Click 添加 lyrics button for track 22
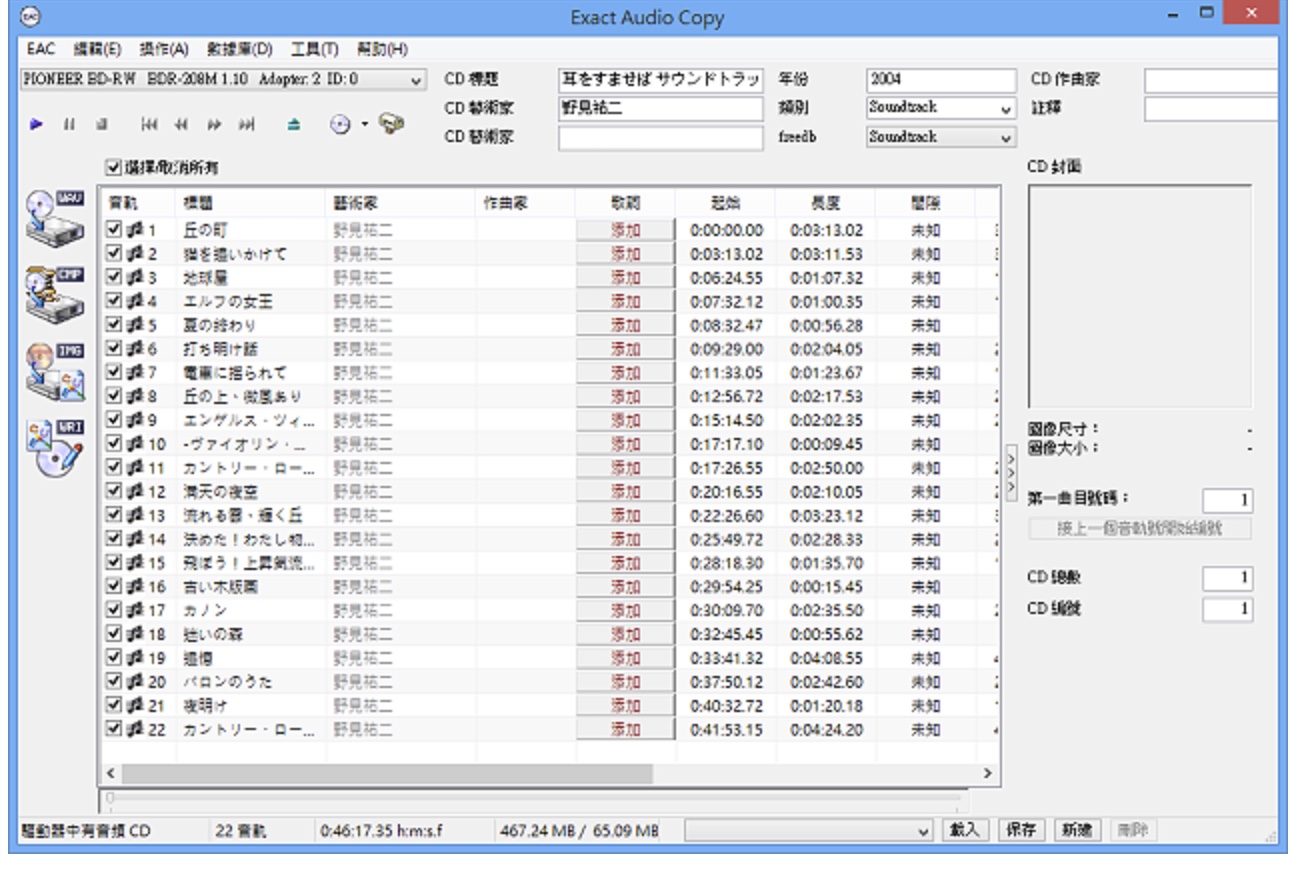 pos(625,730)
